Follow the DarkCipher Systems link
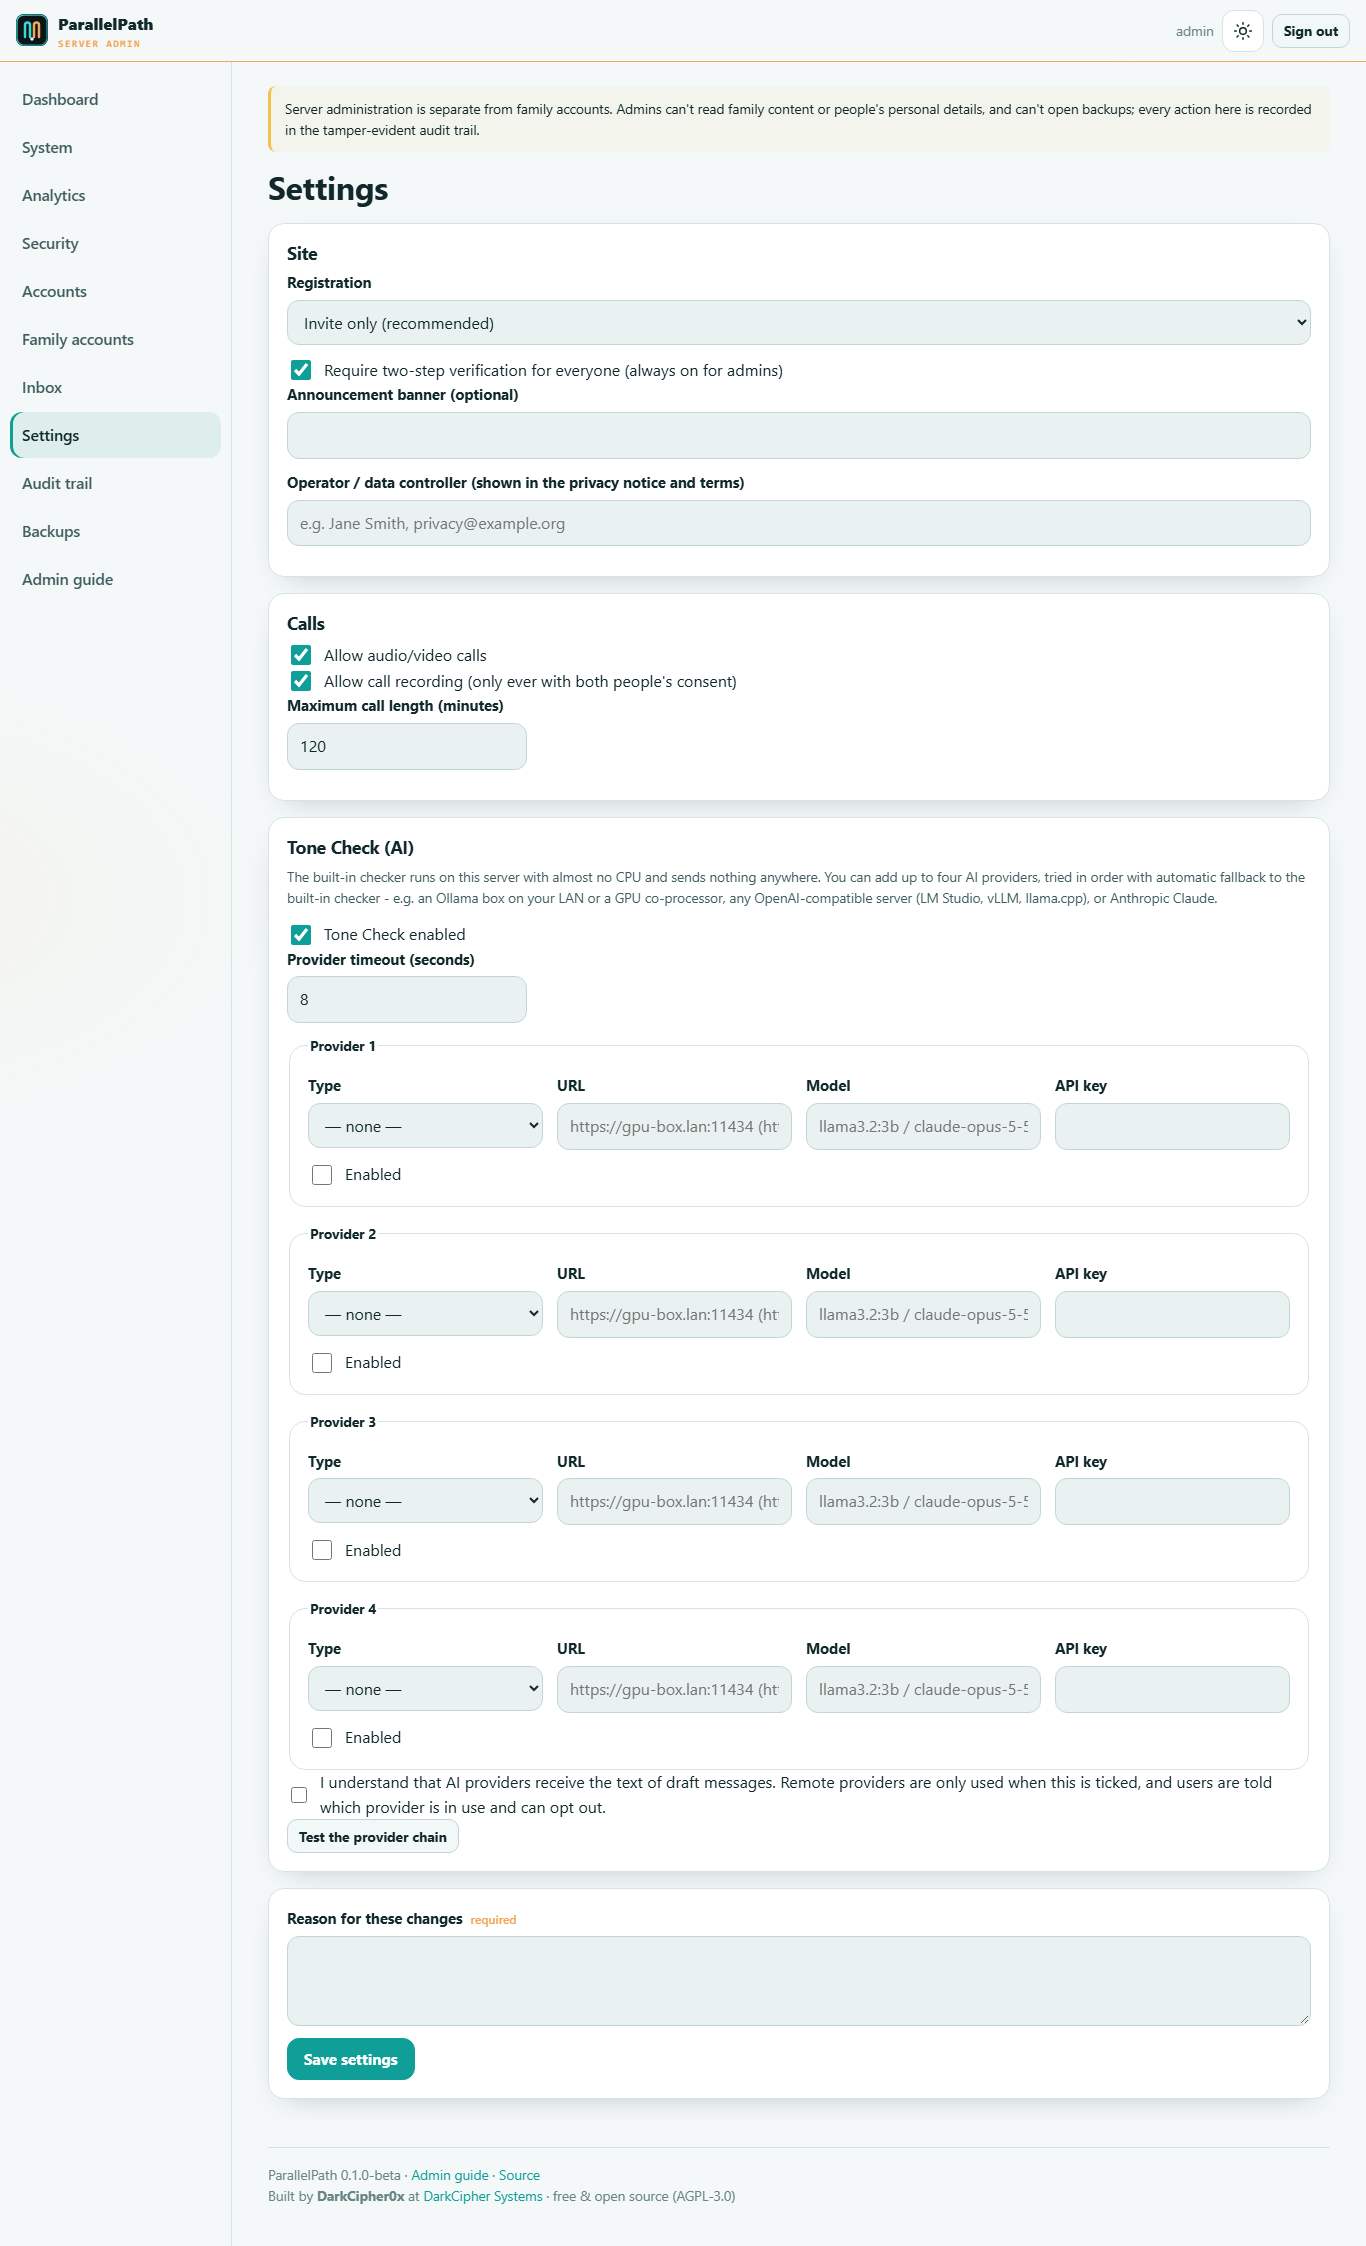Viewport: 1366px width, 2246px height. [483, 2196]
